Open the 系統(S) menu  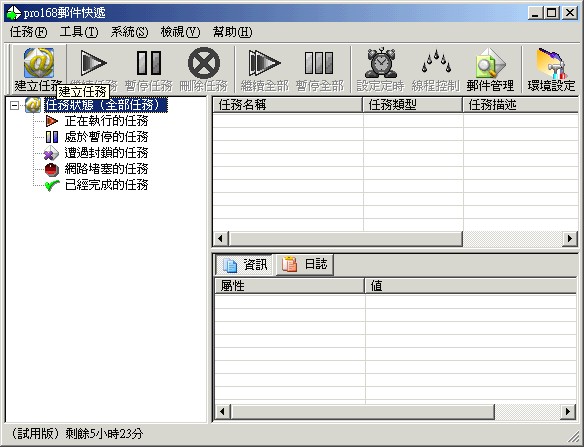129,32
